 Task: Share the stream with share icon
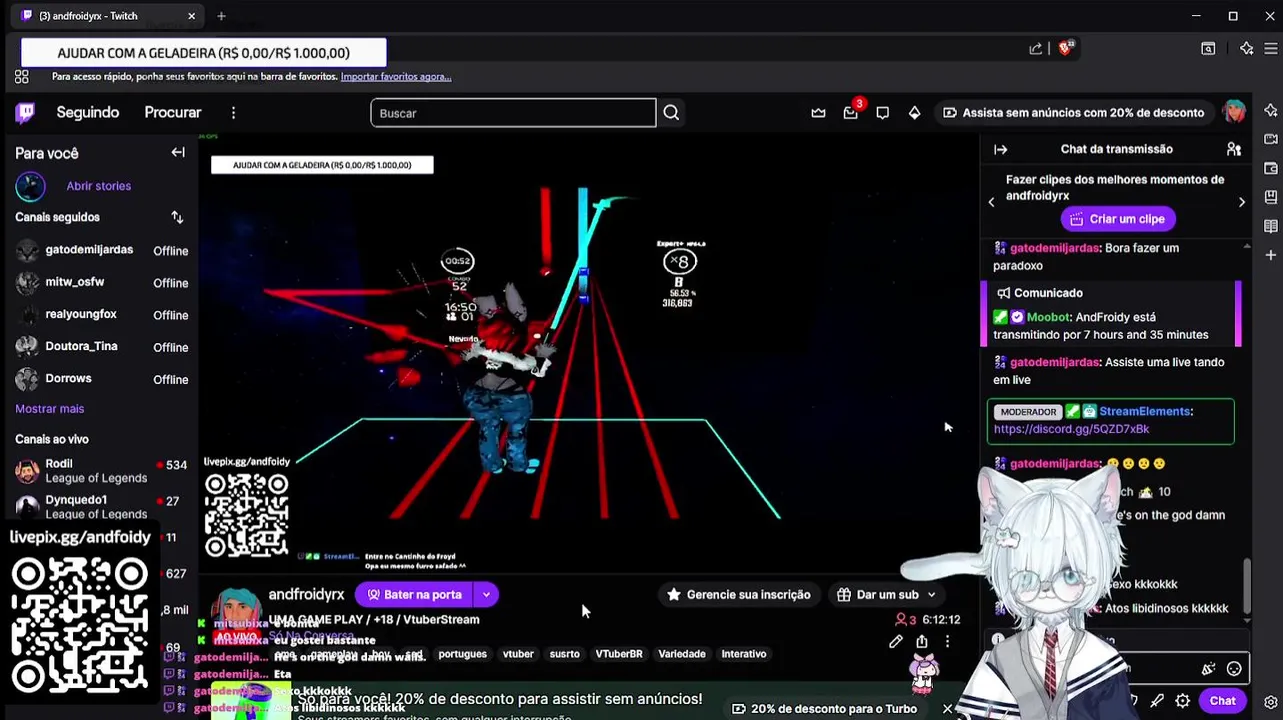(921, 642)
